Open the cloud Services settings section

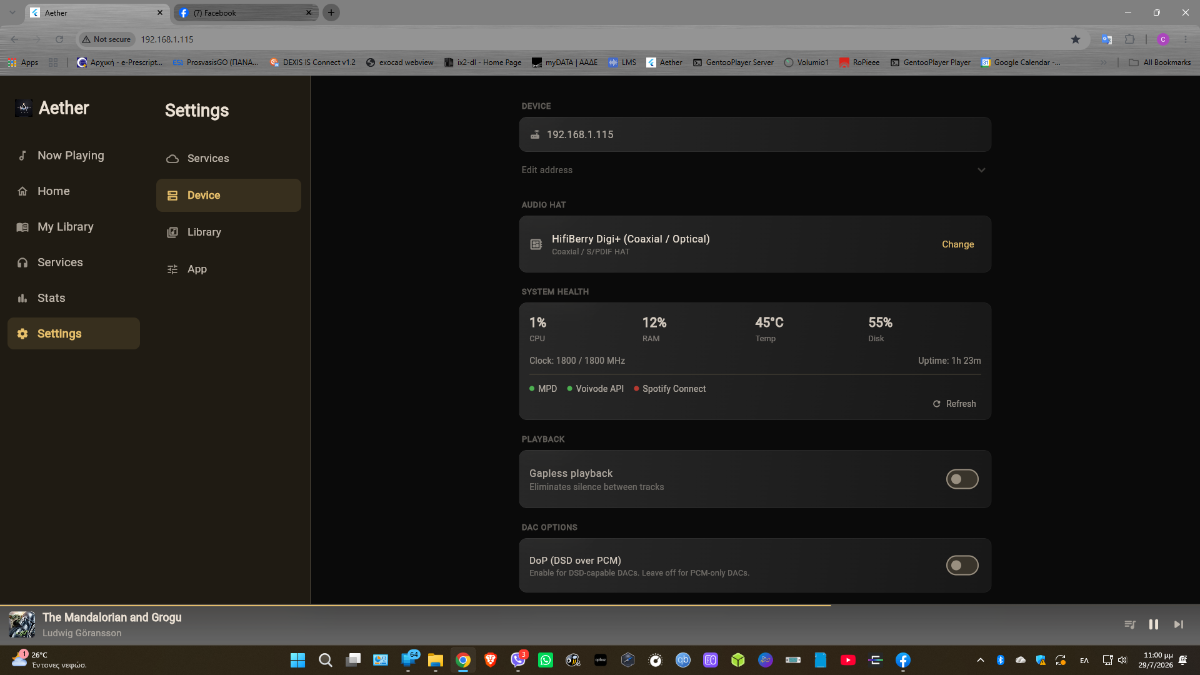pos(228,158)
